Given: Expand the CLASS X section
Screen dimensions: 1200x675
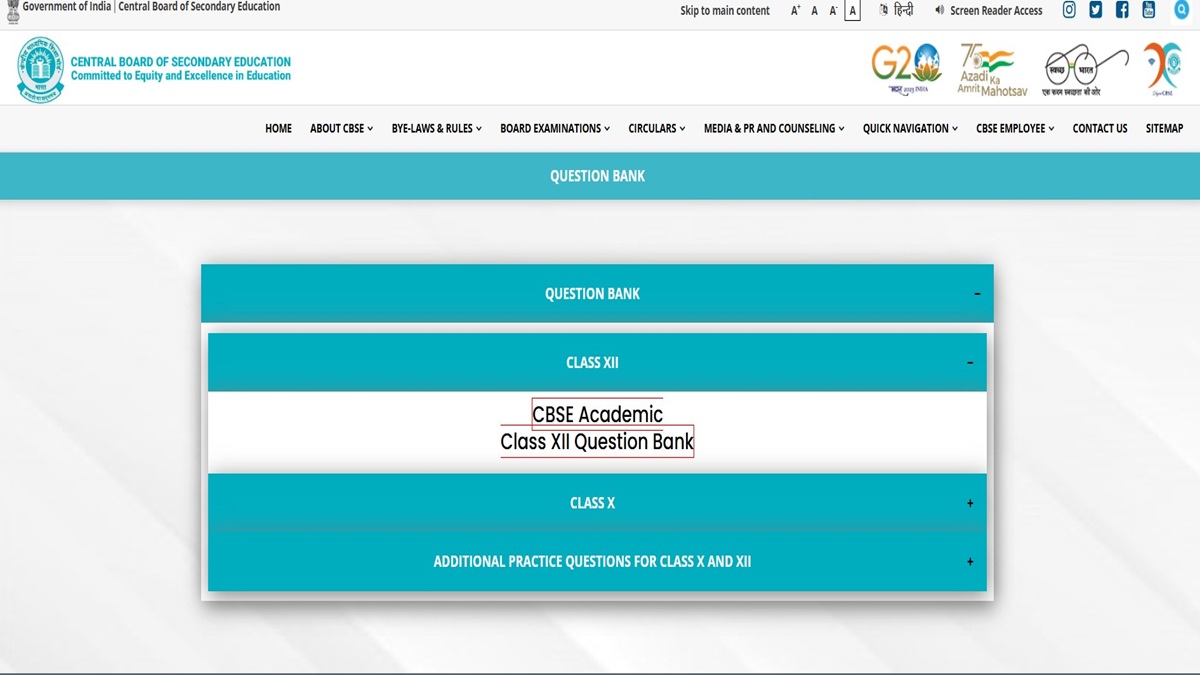Looking at the screenshot, I should [597, 503].
